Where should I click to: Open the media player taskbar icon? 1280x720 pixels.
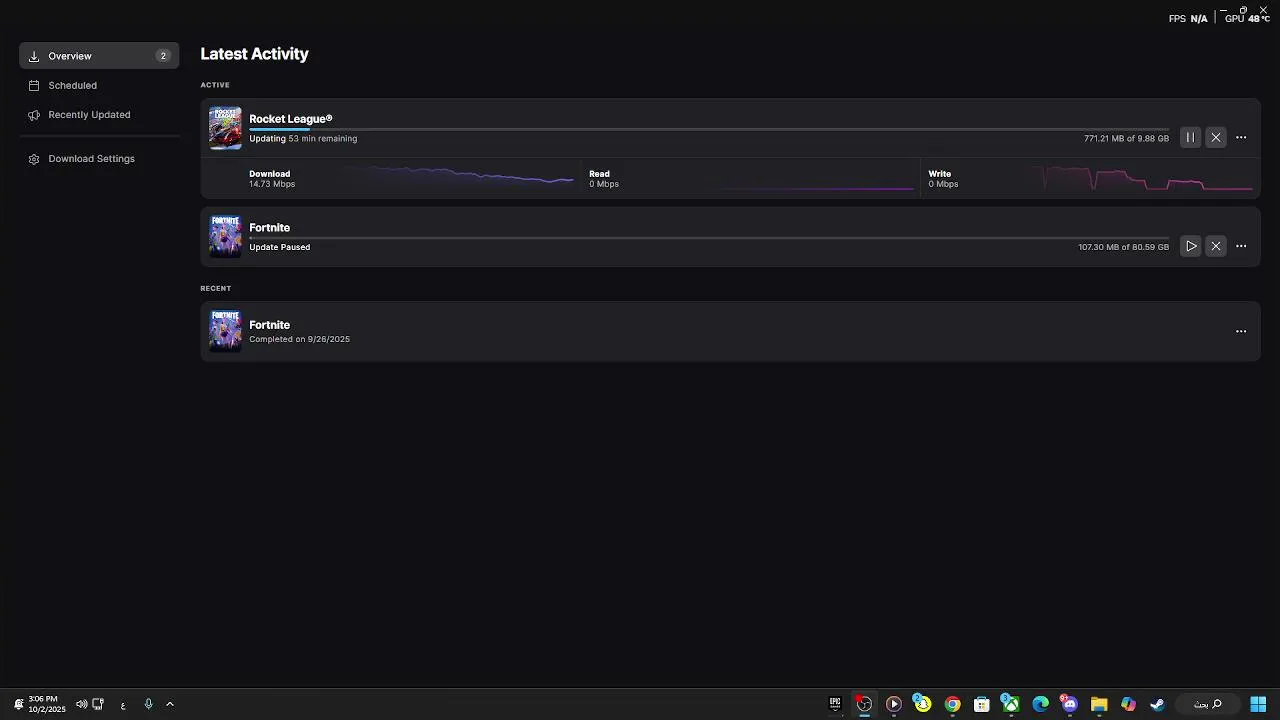coord(894,704)
